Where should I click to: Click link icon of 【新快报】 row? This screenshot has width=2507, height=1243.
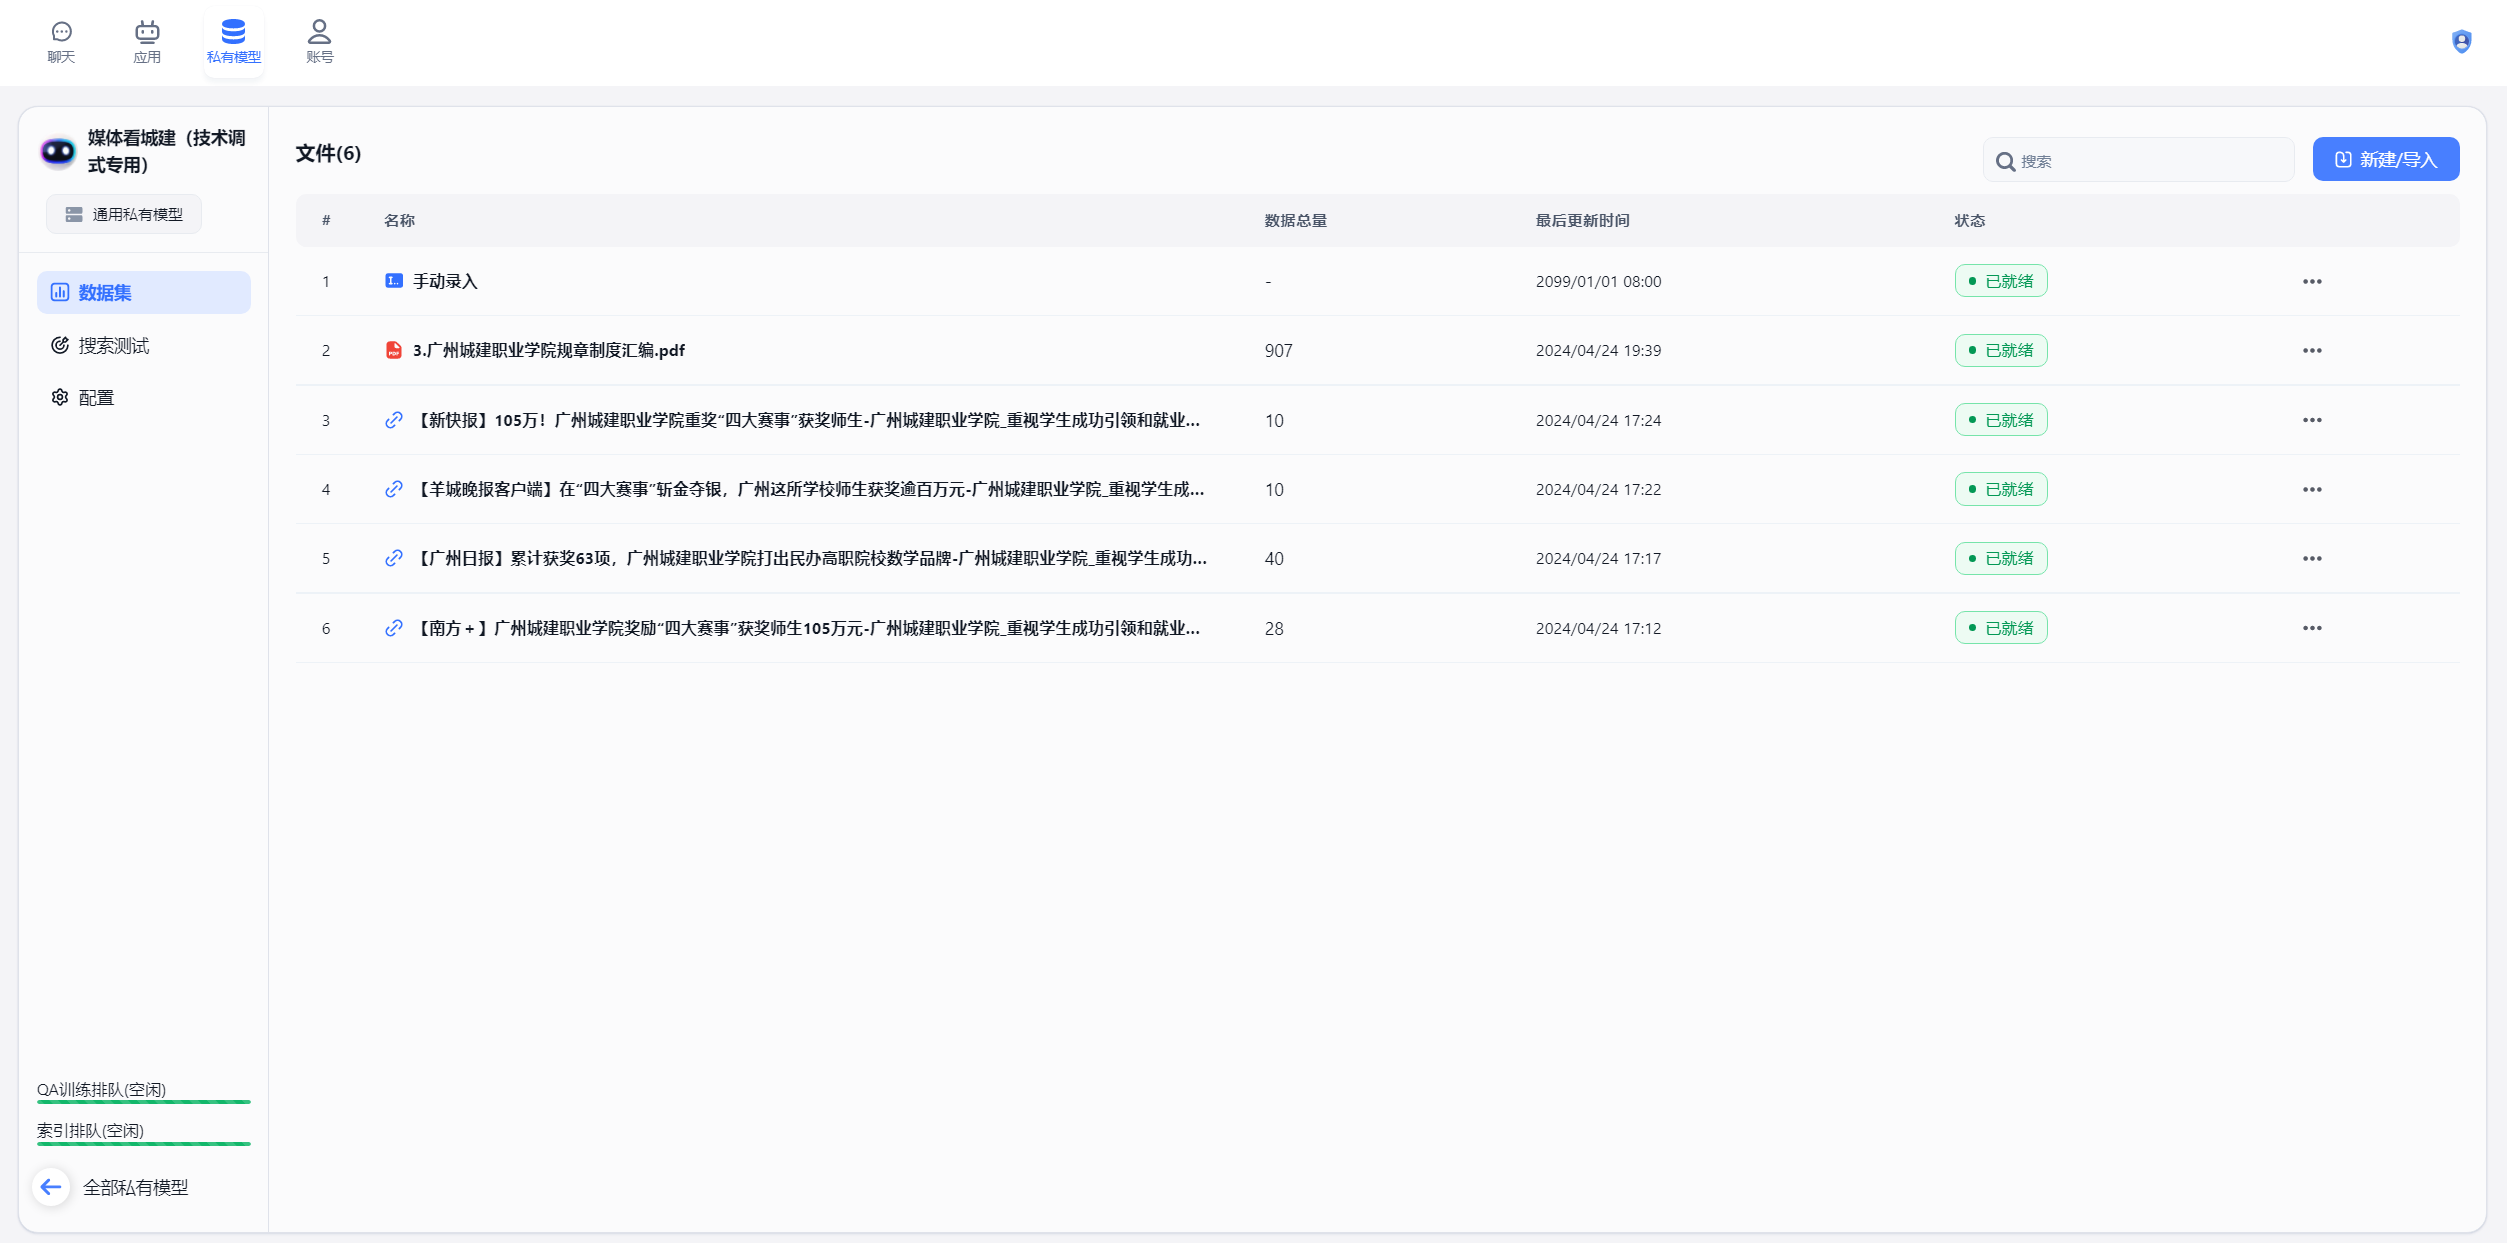pos(394,420)
